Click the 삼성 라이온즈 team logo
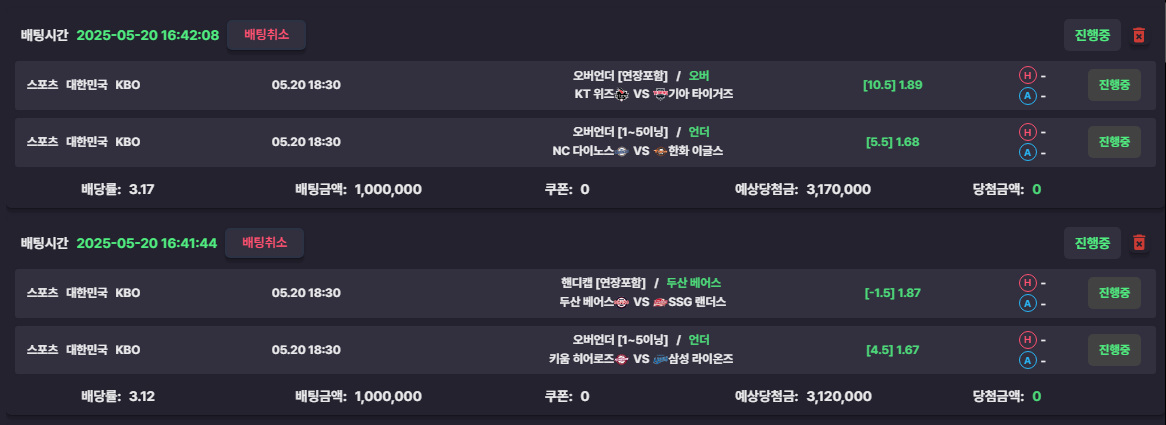Image resolution: width=1166 pixels, height=425 pixels. (661, 359)
